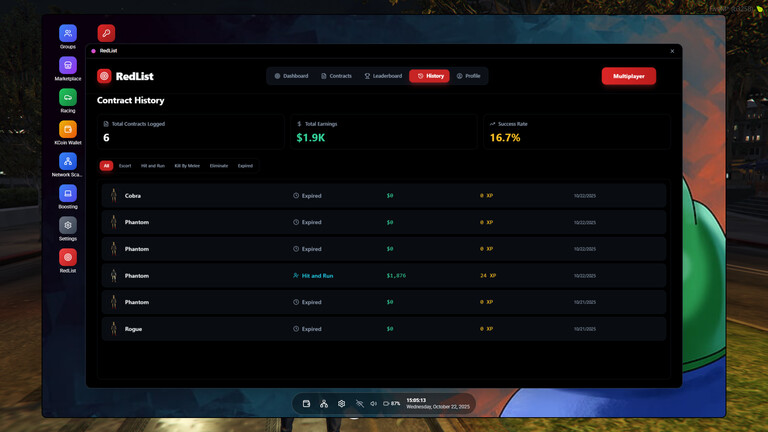The height and width of the screenshot is (432, 768).
Task: Click the Hit and Run status text
Action: tap(317, 276)
